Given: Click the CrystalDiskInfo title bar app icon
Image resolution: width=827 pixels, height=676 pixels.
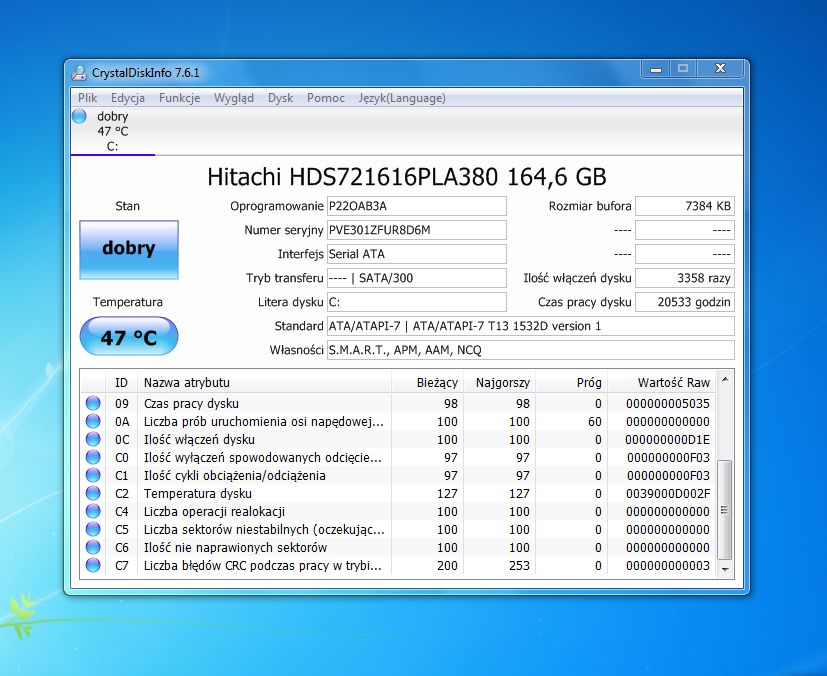Looking at the screenshot, I should click(79, 73).
